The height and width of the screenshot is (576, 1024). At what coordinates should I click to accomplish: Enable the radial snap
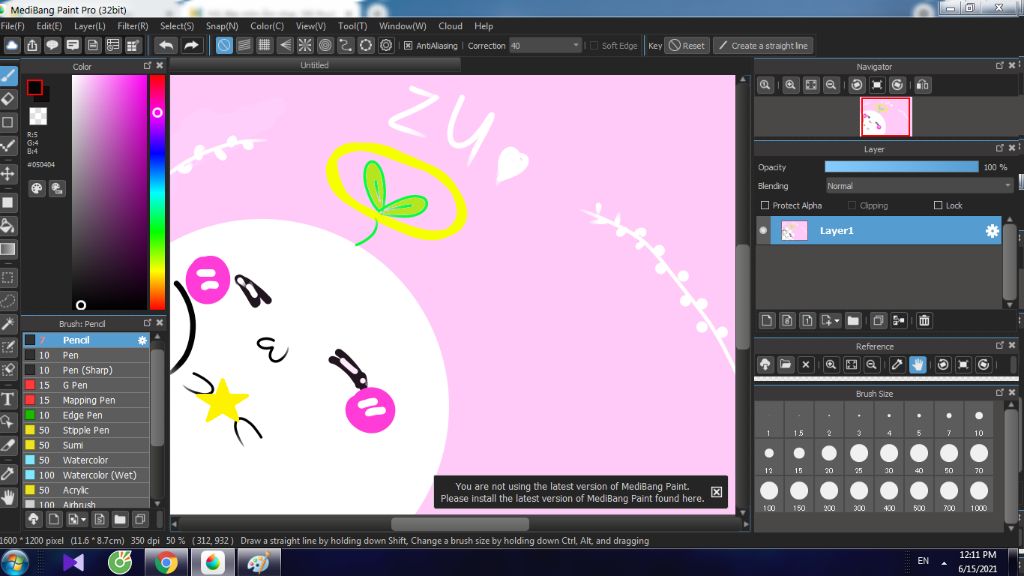click(x=305, y=46)
